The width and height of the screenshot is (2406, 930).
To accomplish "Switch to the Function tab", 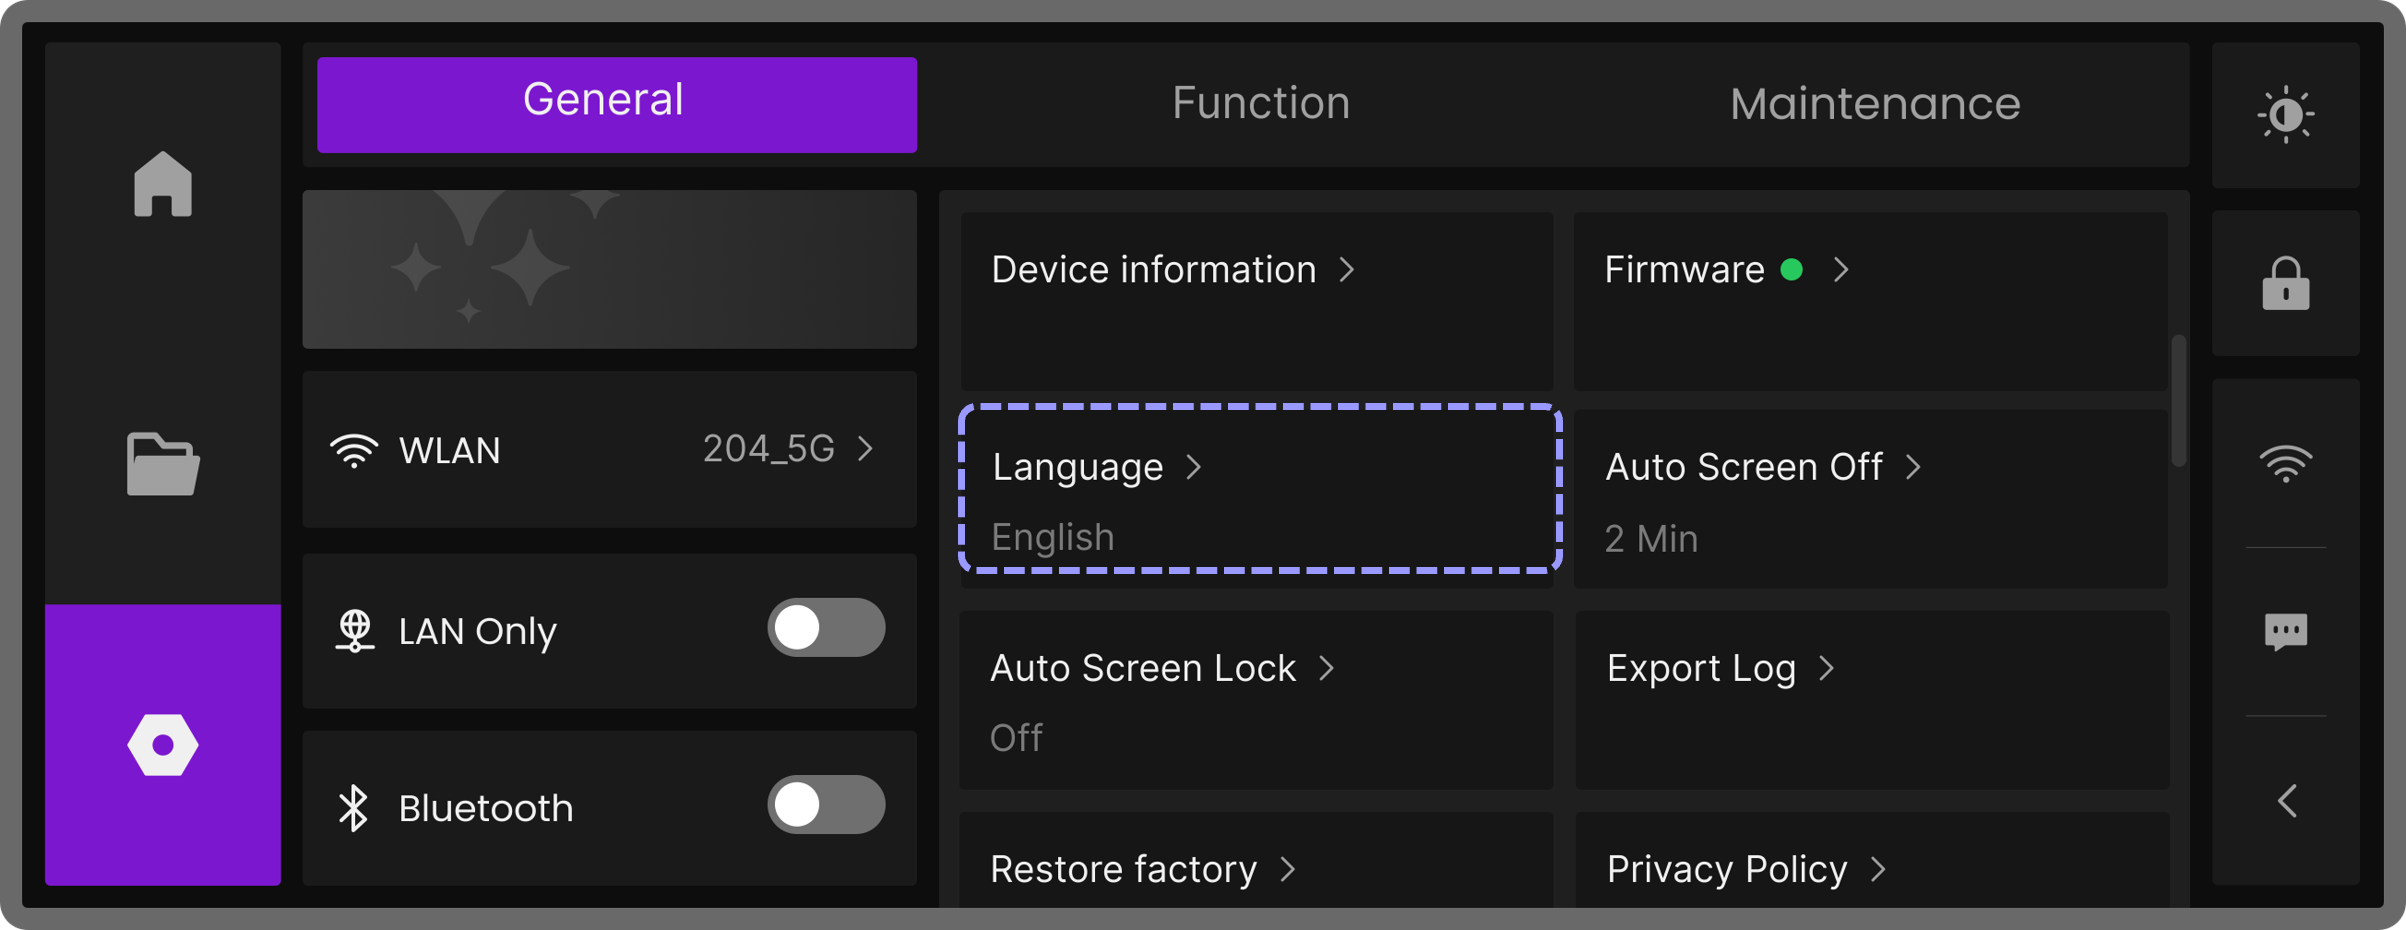I will (x=1260, y=104).
